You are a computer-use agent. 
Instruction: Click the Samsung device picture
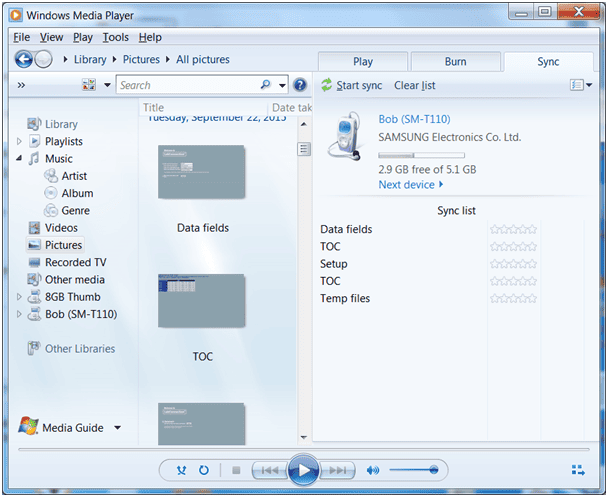344,136
